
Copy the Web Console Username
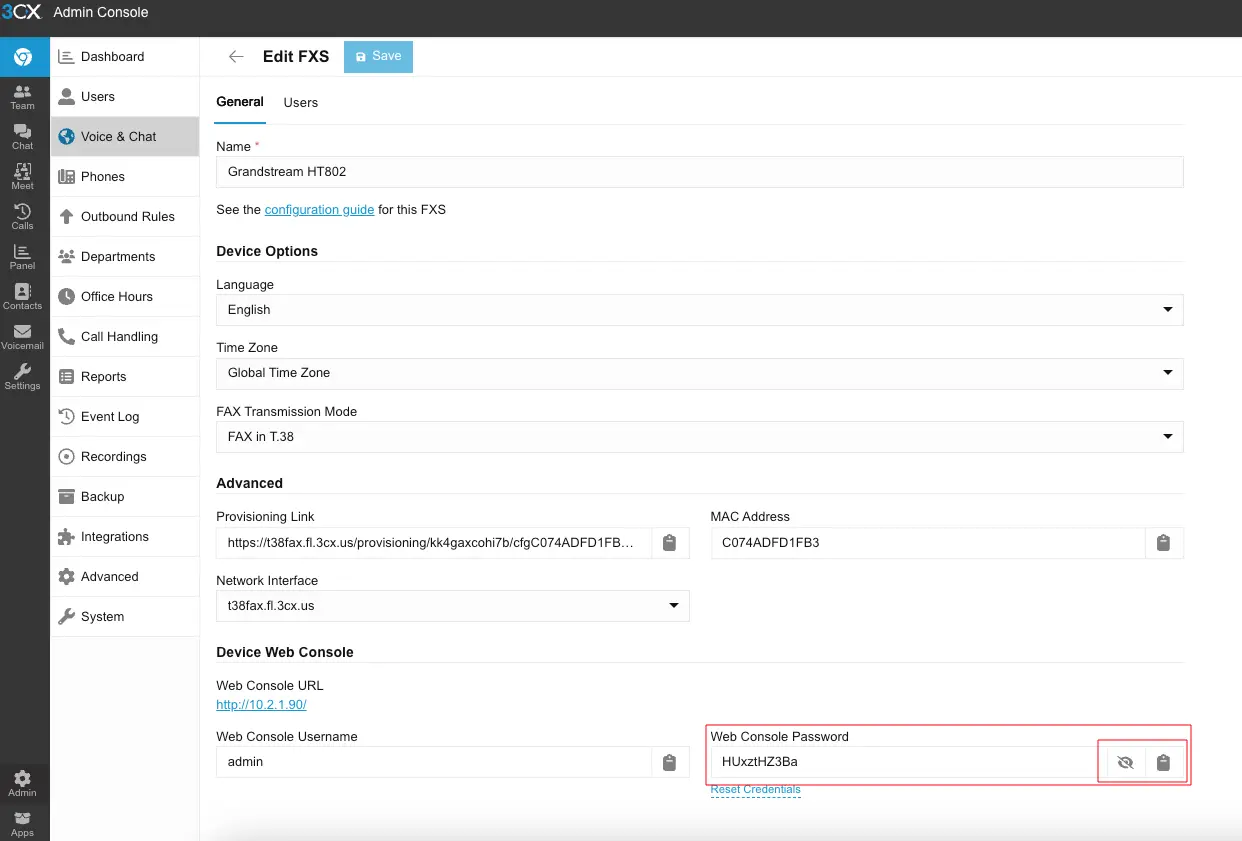(x=670, y=762)
